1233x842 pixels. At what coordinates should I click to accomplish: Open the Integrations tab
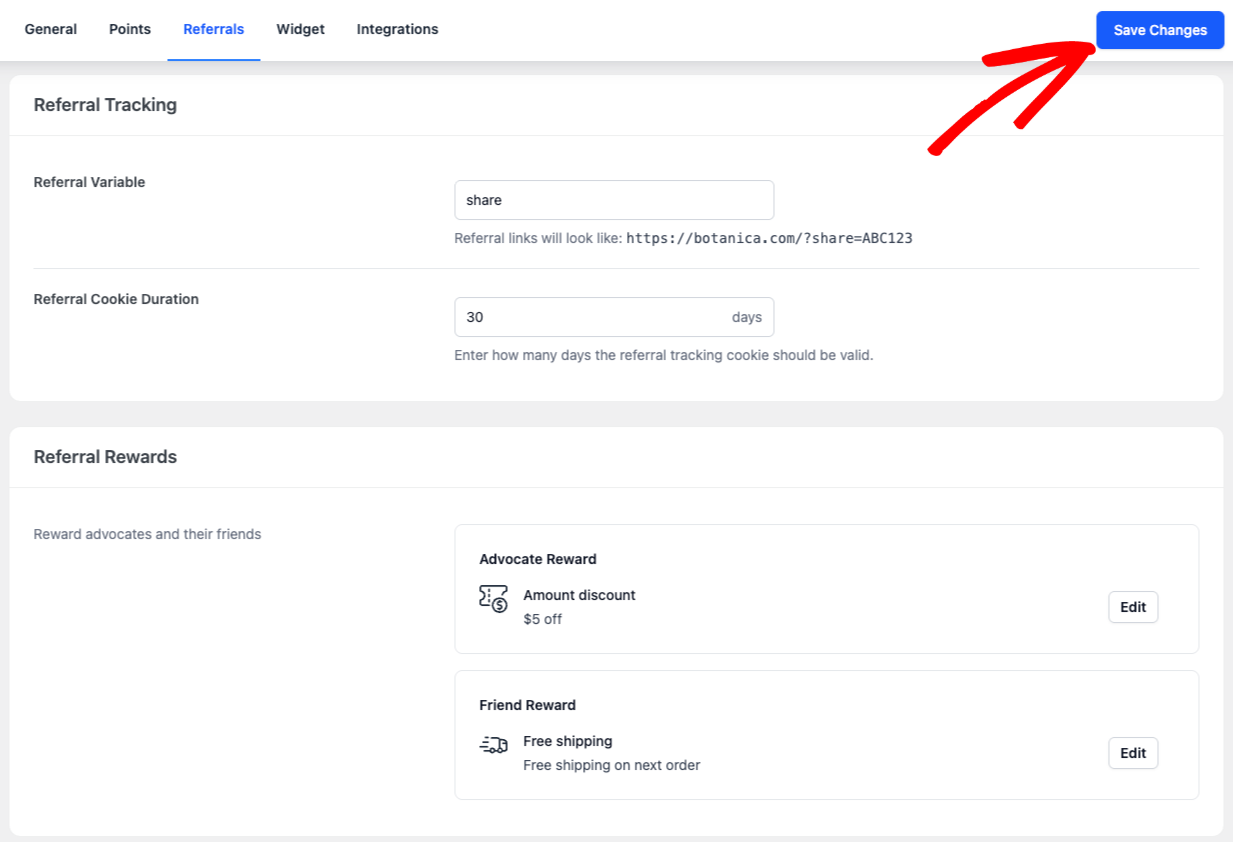coord(397,29)
